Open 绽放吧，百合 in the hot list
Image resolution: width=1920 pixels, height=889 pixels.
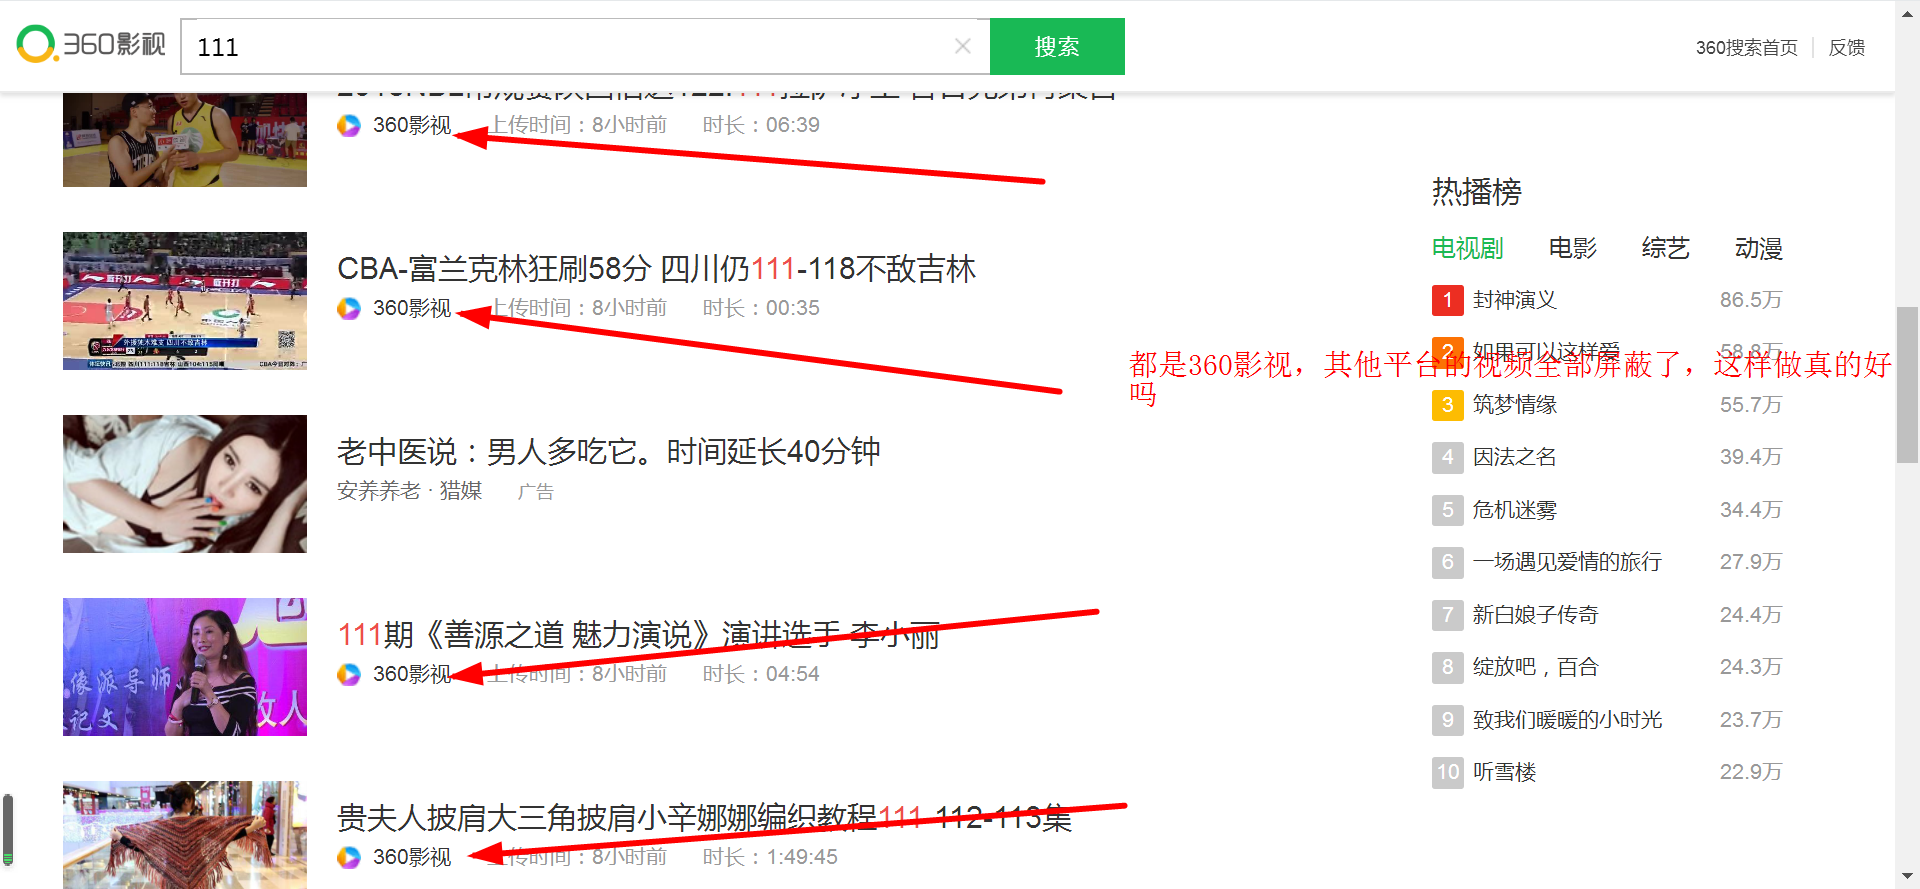tap(1535, 667)
